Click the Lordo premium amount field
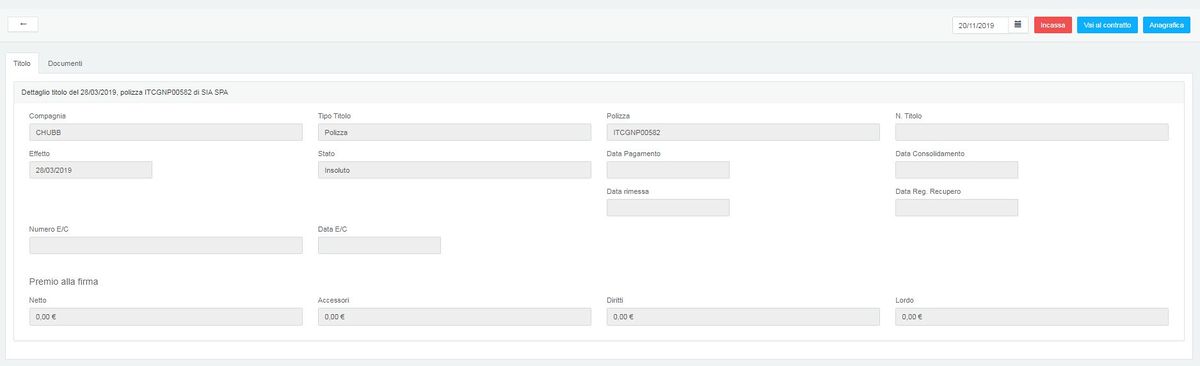The height and width of the screenshot is (366, 1200). coord(1032,317)
